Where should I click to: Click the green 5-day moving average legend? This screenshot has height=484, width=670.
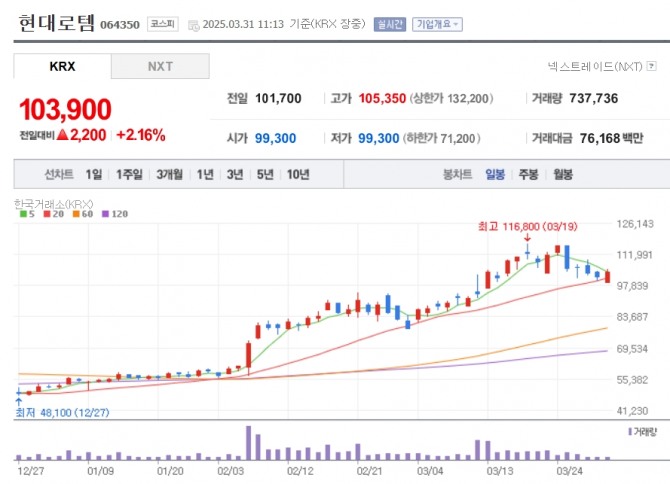[27, 214]
